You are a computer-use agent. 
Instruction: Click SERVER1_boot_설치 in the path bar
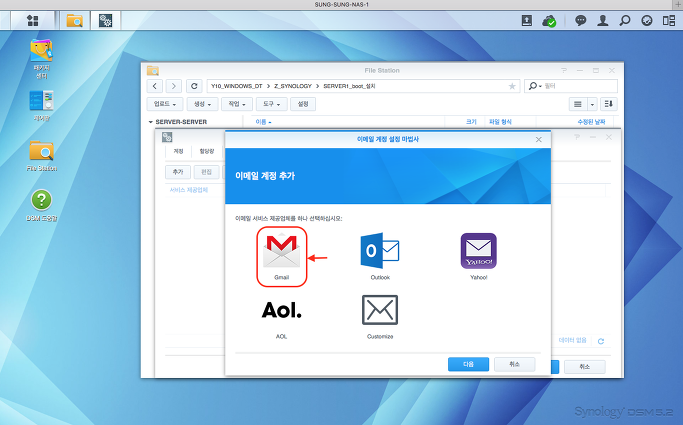[349, 86]
